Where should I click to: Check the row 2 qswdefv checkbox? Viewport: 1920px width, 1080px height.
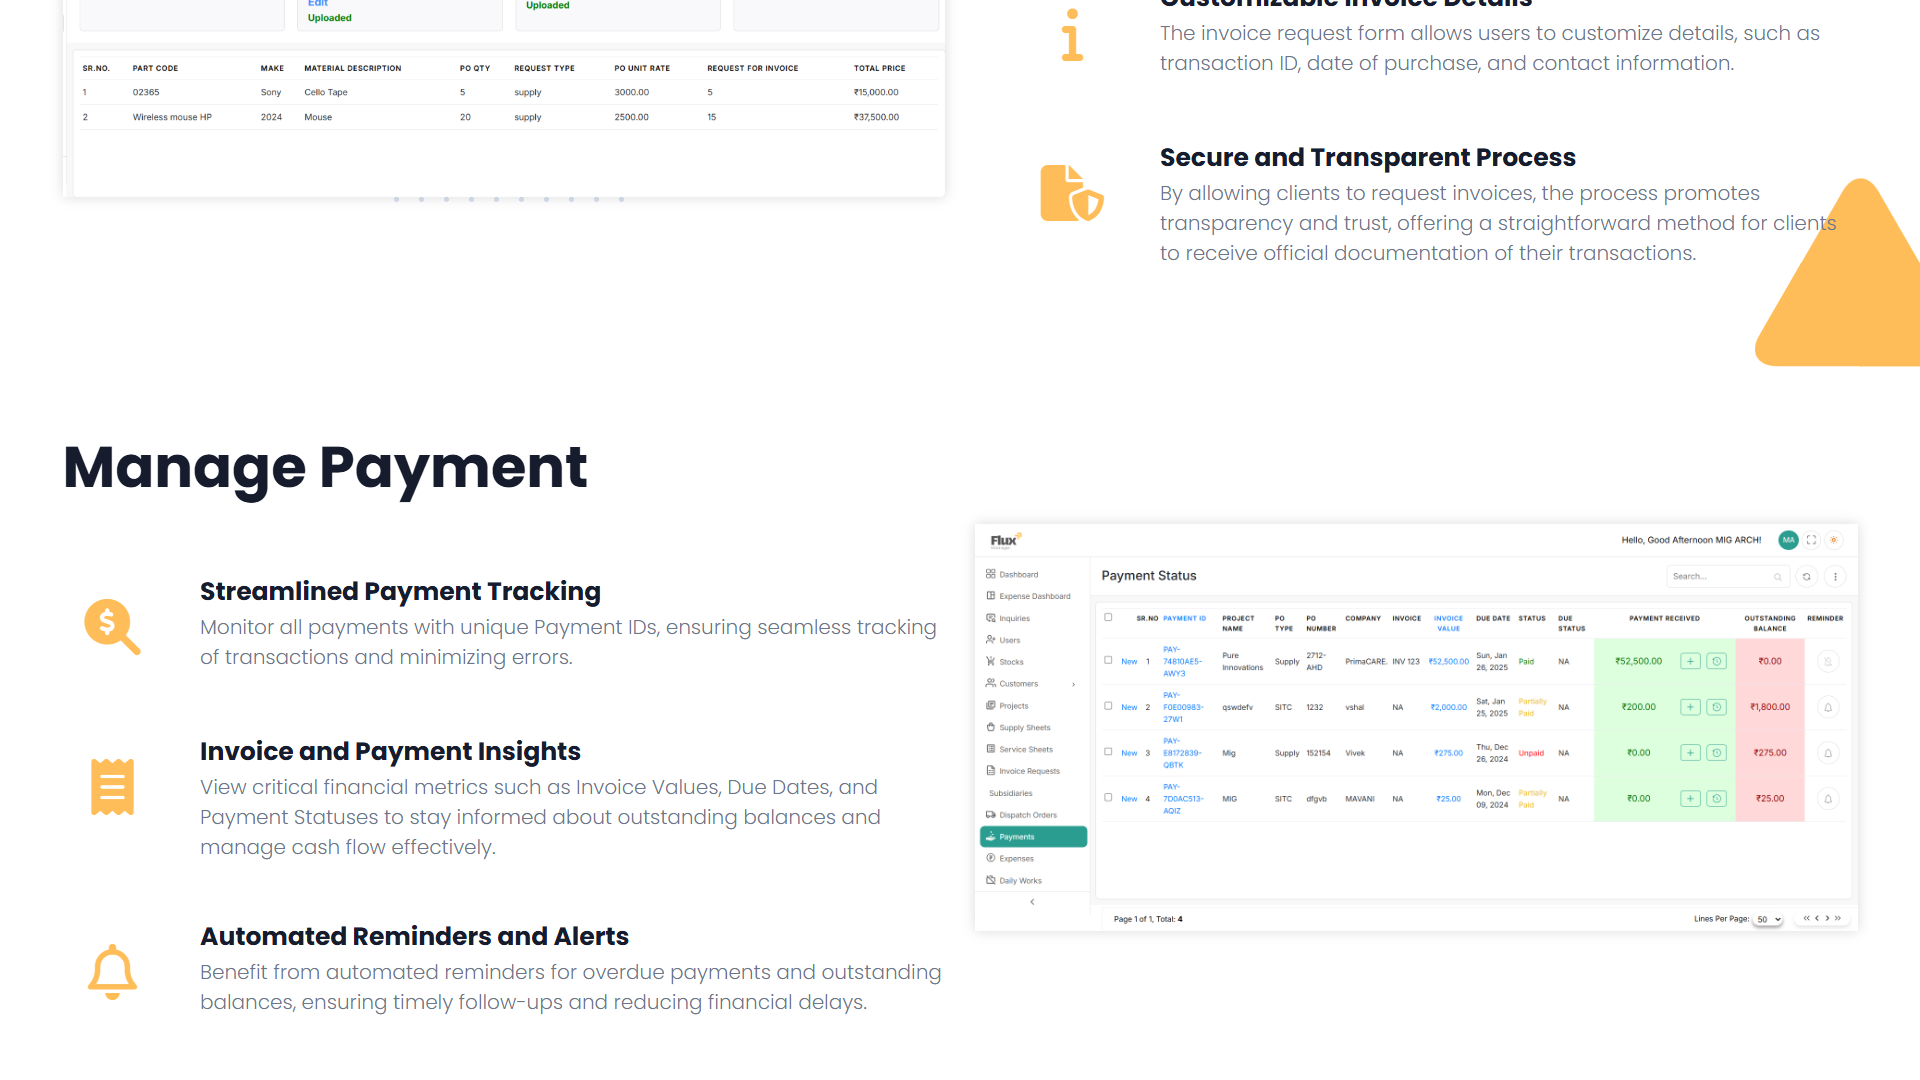[x=1108, y=706]
